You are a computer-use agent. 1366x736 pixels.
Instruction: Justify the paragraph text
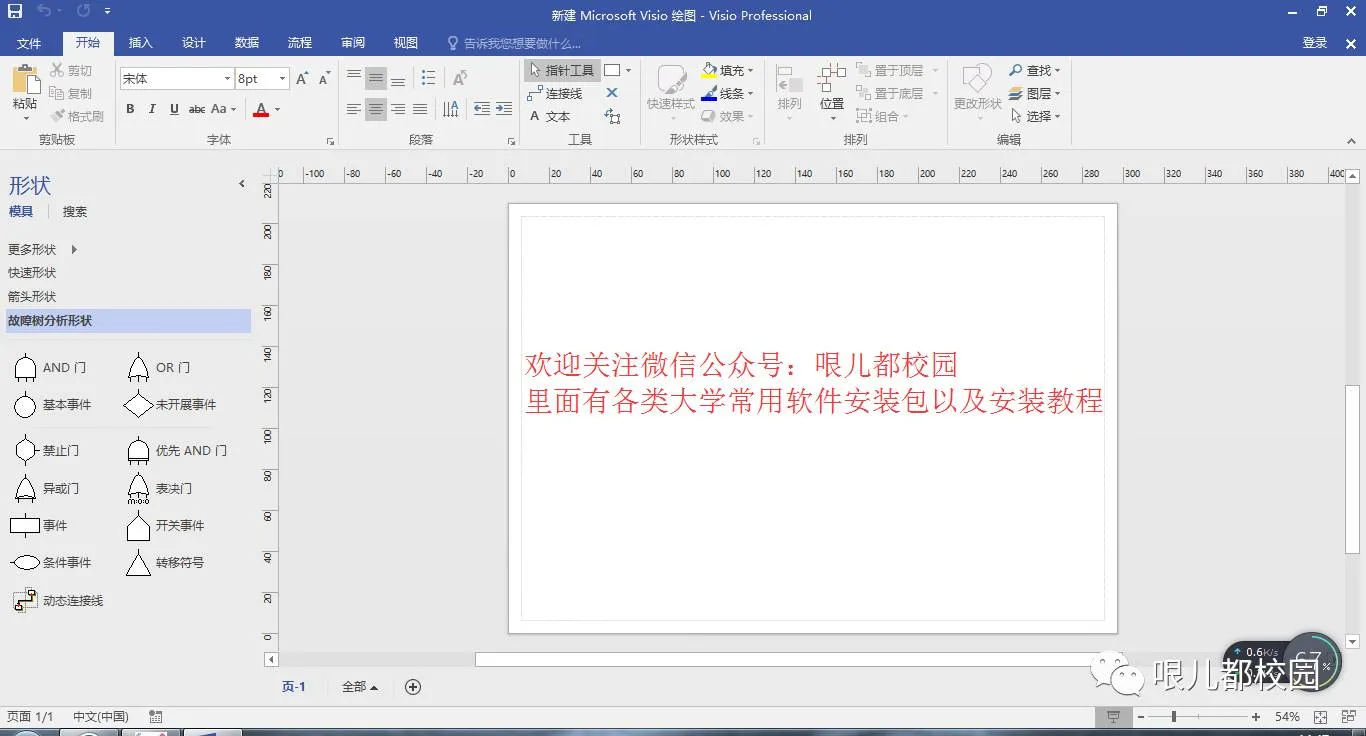coord(420,109)
